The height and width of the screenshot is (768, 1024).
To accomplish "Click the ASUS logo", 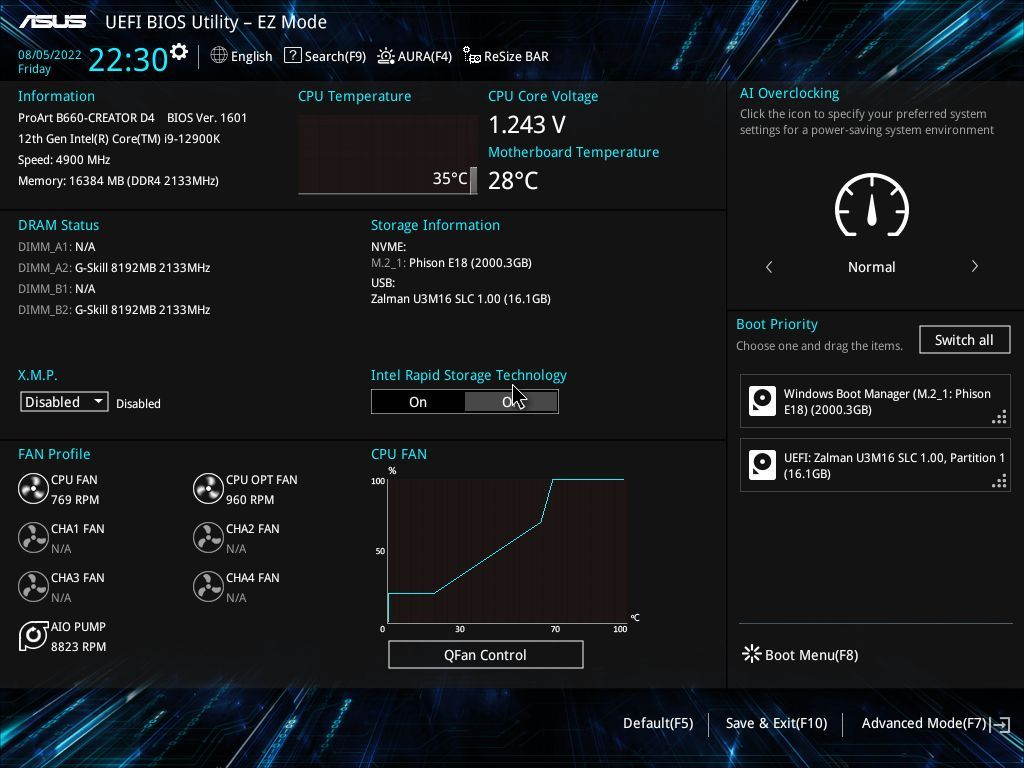I will [53, 22].
